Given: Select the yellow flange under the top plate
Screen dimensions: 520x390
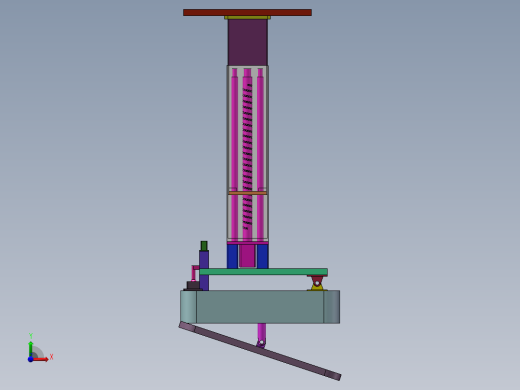Looking at the screenshot, I should [x=247, y=18].
